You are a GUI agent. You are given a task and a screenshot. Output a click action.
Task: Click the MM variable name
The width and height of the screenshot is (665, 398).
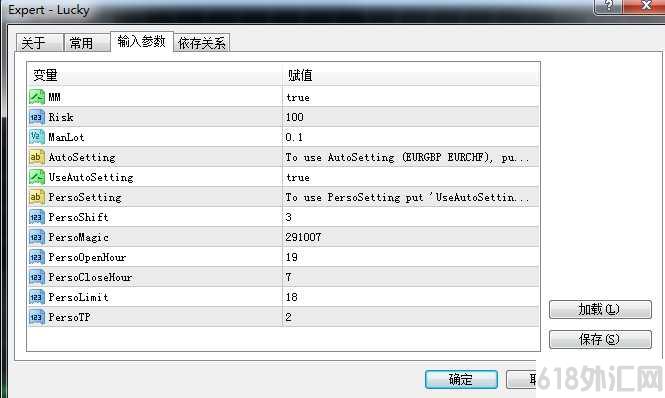[x=54, y=97]
